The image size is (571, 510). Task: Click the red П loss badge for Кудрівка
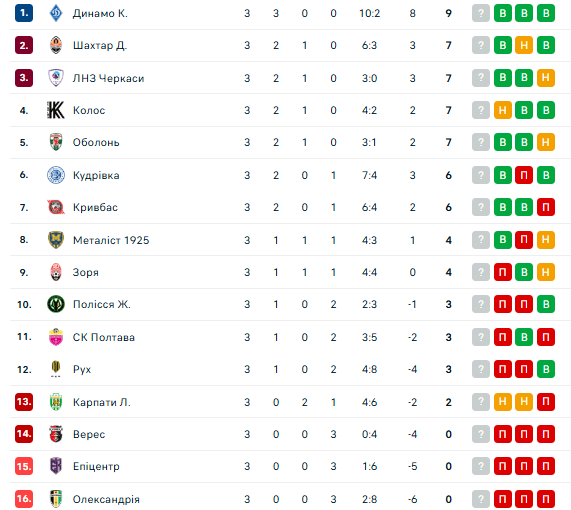click(524, 175)
